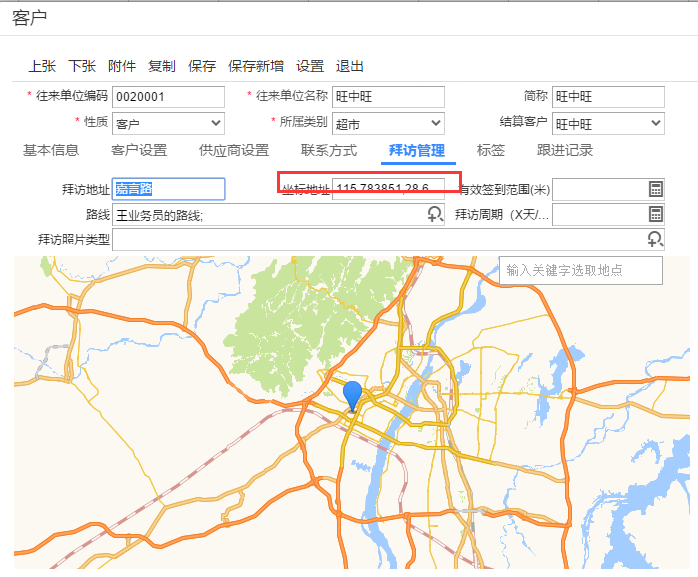Go to previous record with 上张
Viewport: 698px width, 577px height.
pyautogui.click(x=42, y=66)
